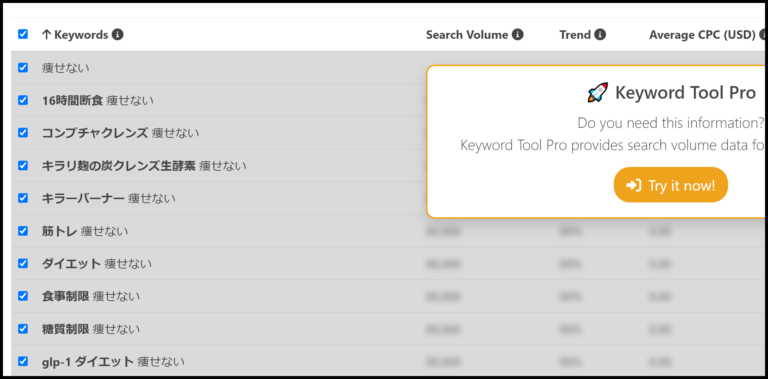The image size is (768, 379).
Task: Toggle checkbox for 筋トレ 痩せない
Action: pos(23,231)
